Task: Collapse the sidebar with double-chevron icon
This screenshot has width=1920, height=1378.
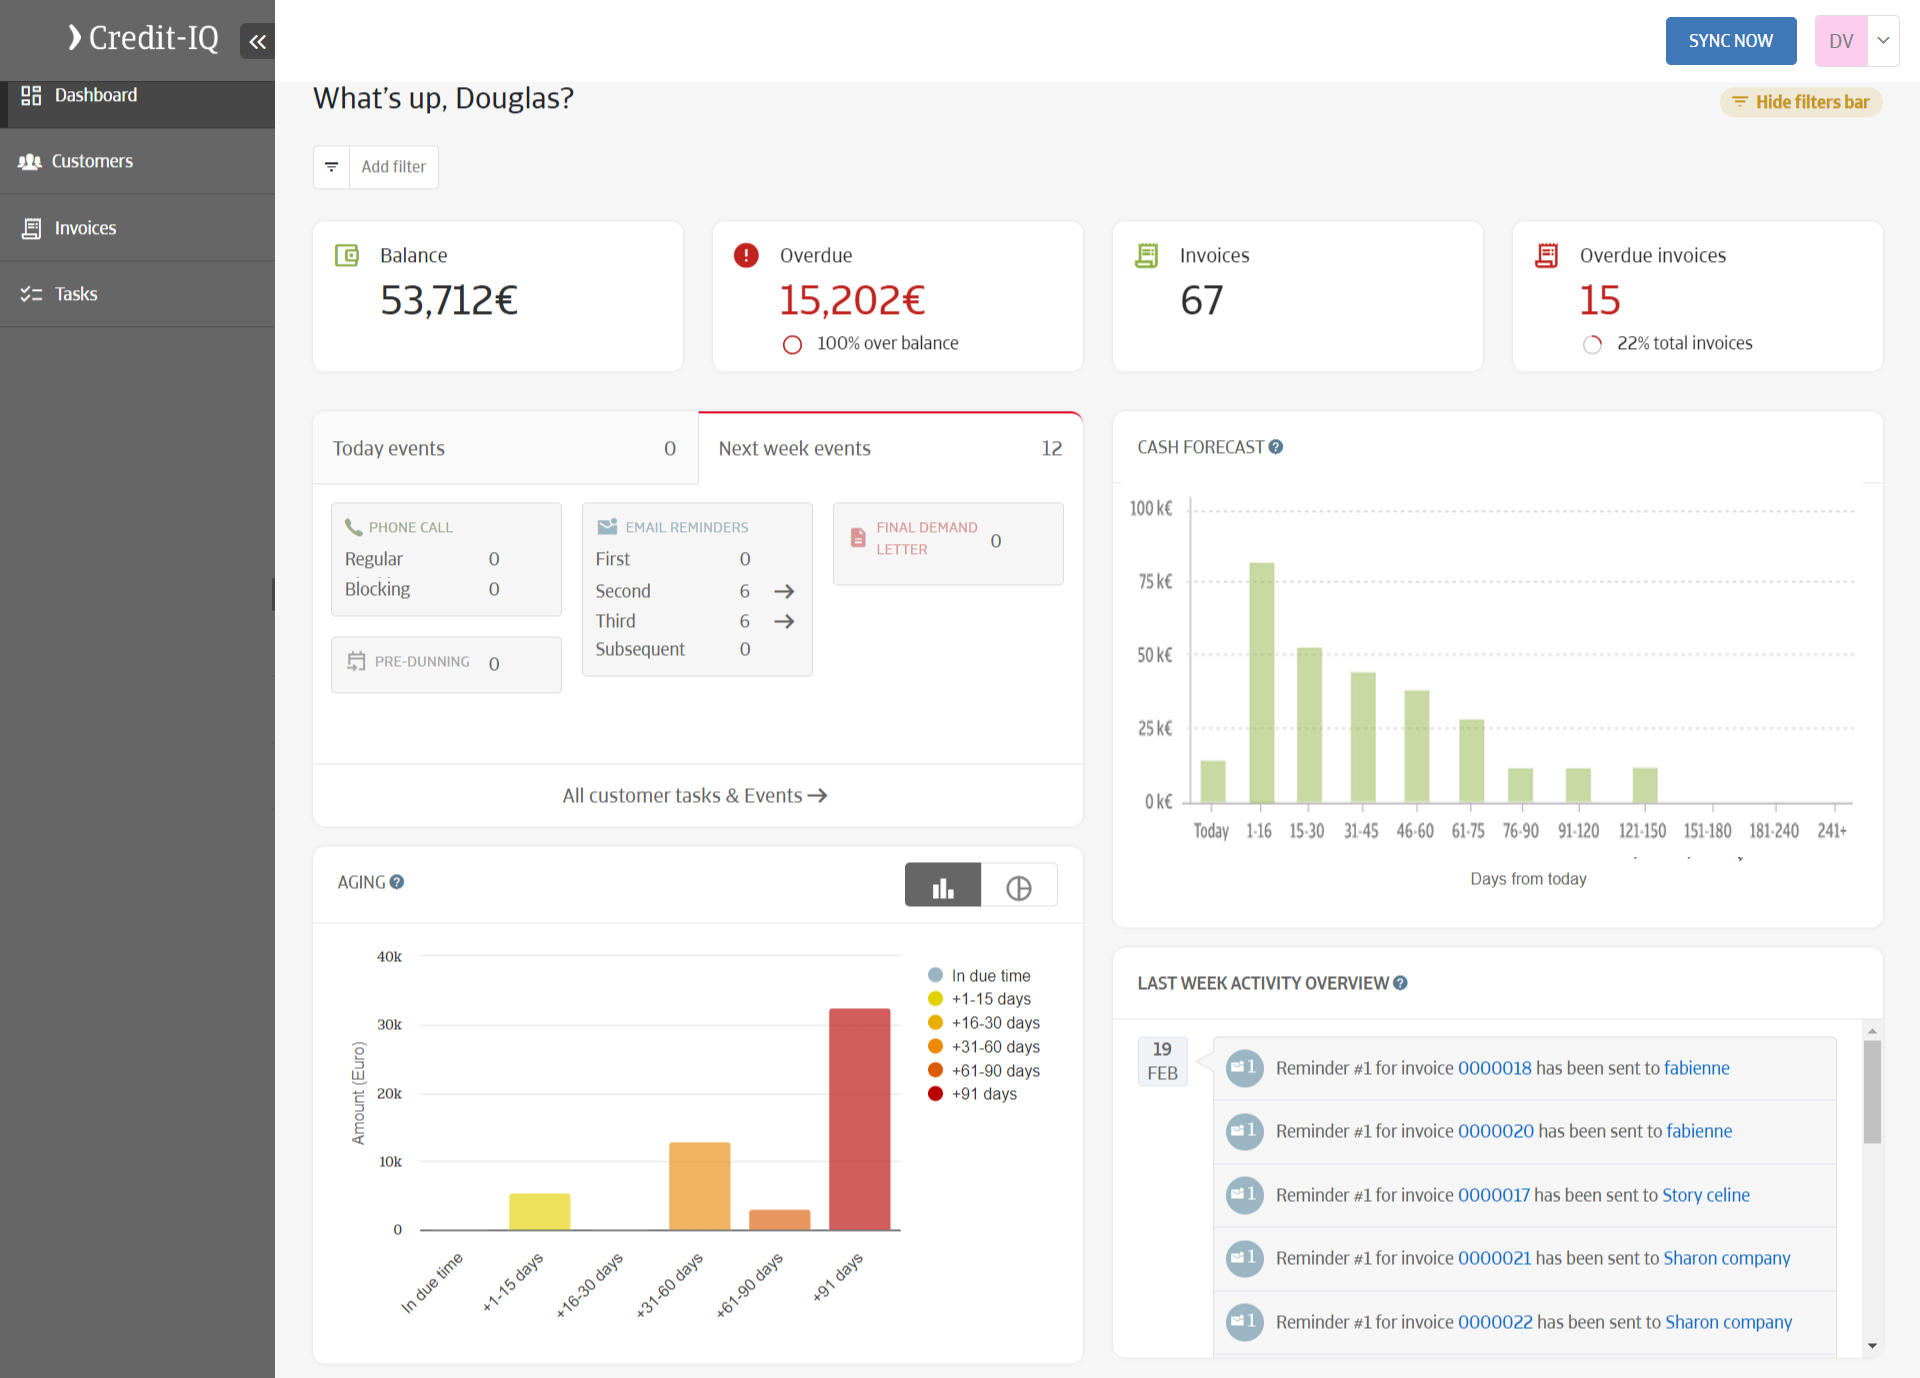Action: click(x=257, y=41)
